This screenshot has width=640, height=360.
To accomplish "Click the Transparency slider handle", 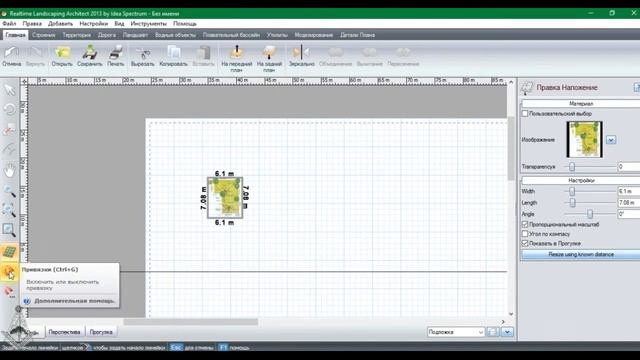I will 572,167.
